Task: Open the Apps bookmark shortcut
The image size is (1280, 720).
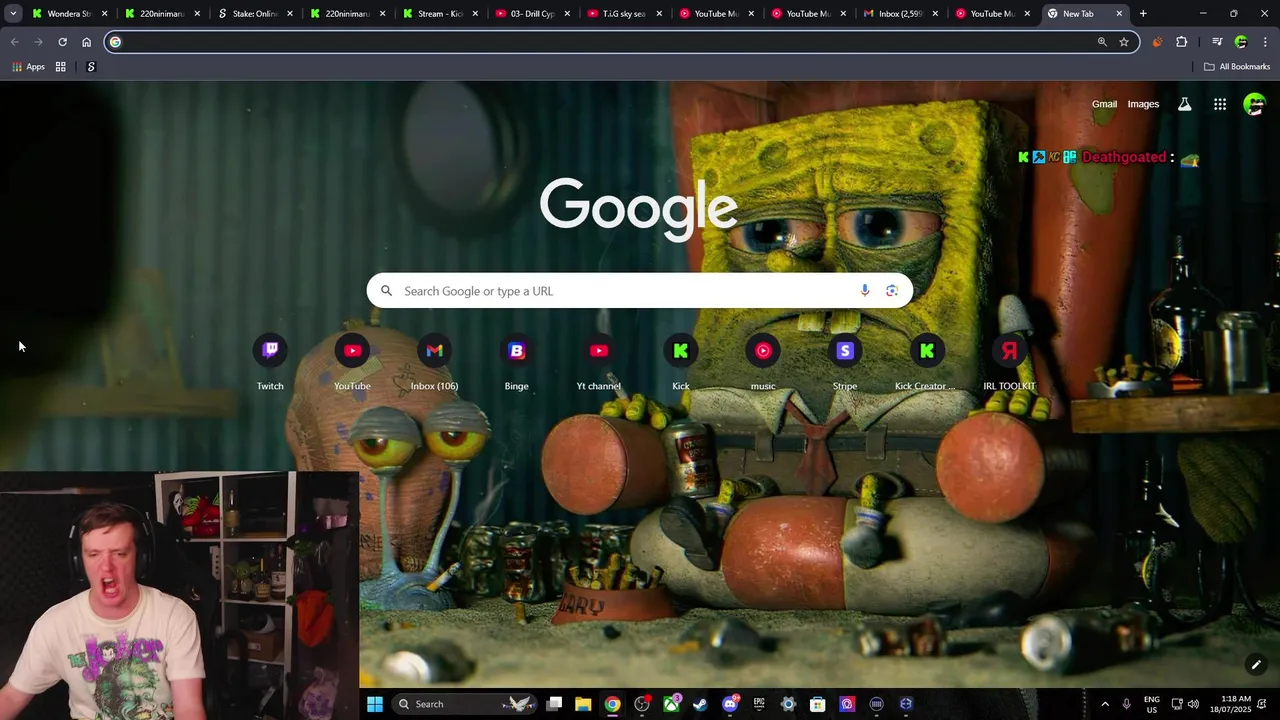Action: 28,67
